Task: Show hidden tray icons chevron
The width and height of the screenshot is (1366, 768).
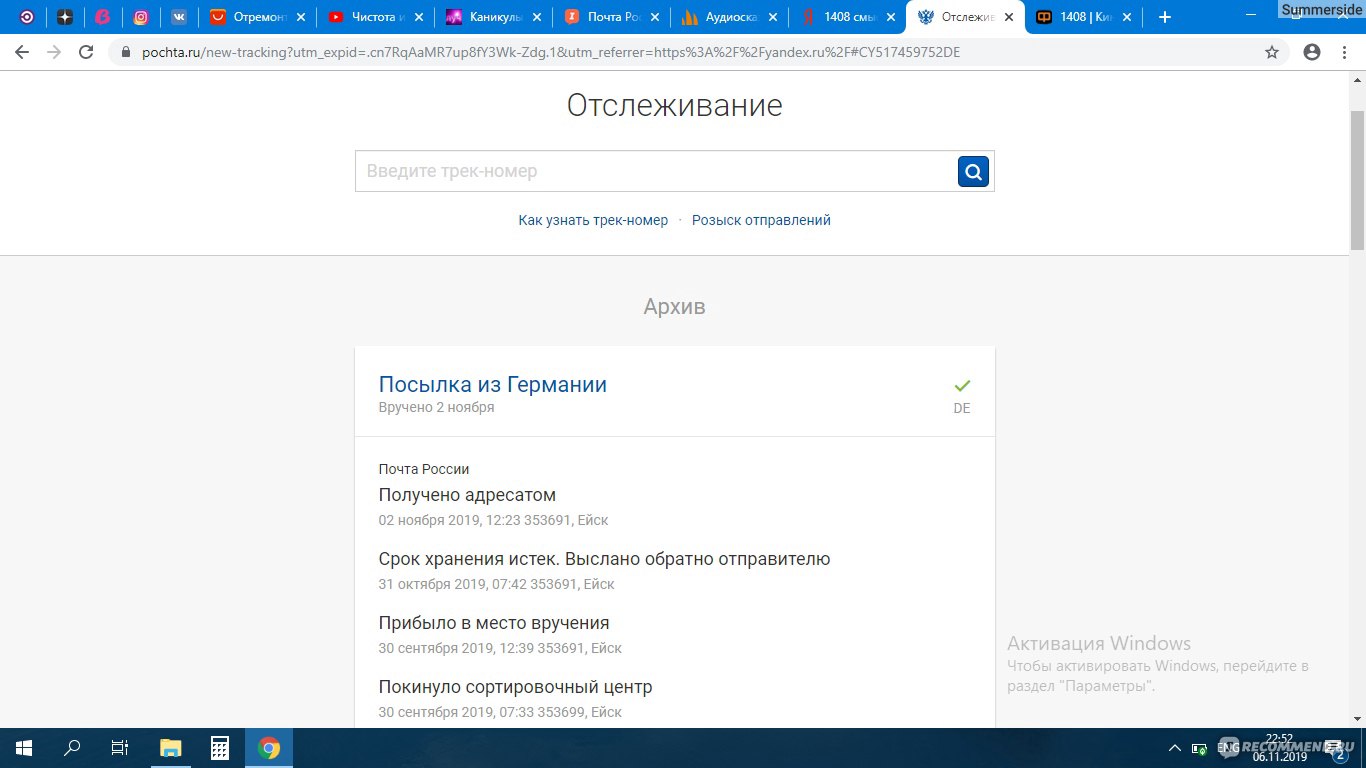Action: pos(1174,748)
